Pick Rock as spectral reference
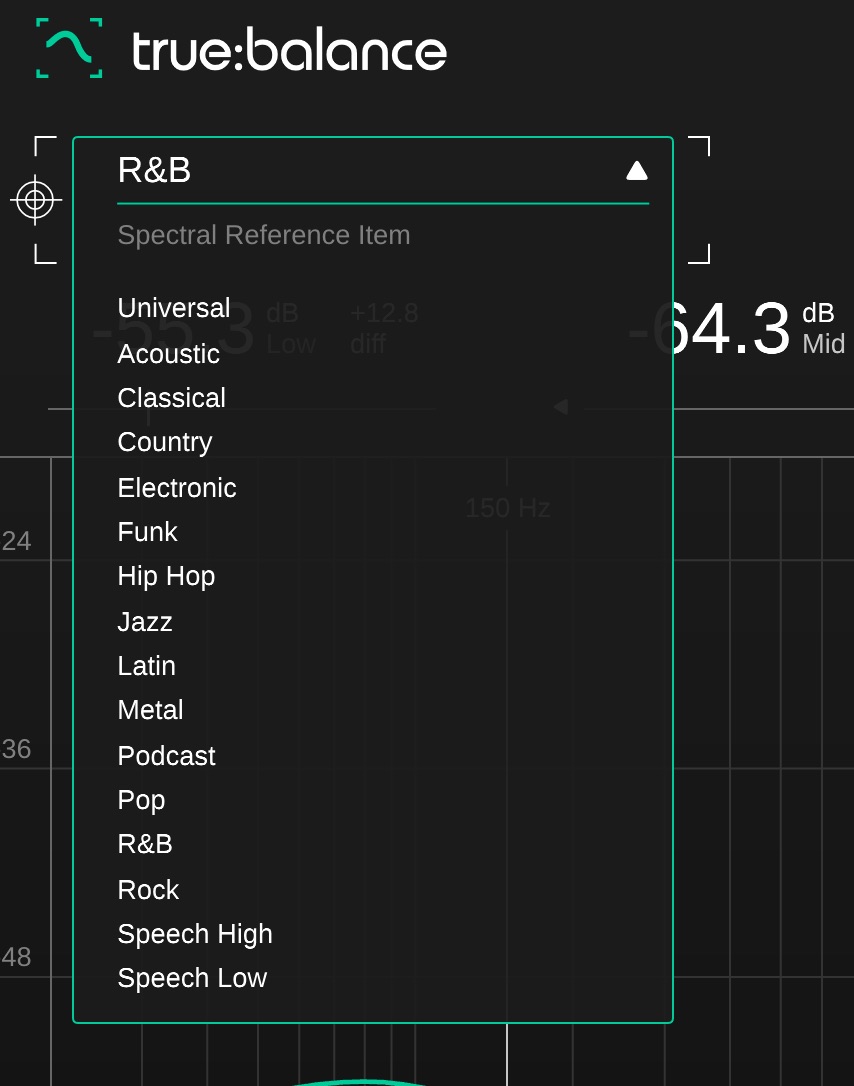 (x=148, y=890)
